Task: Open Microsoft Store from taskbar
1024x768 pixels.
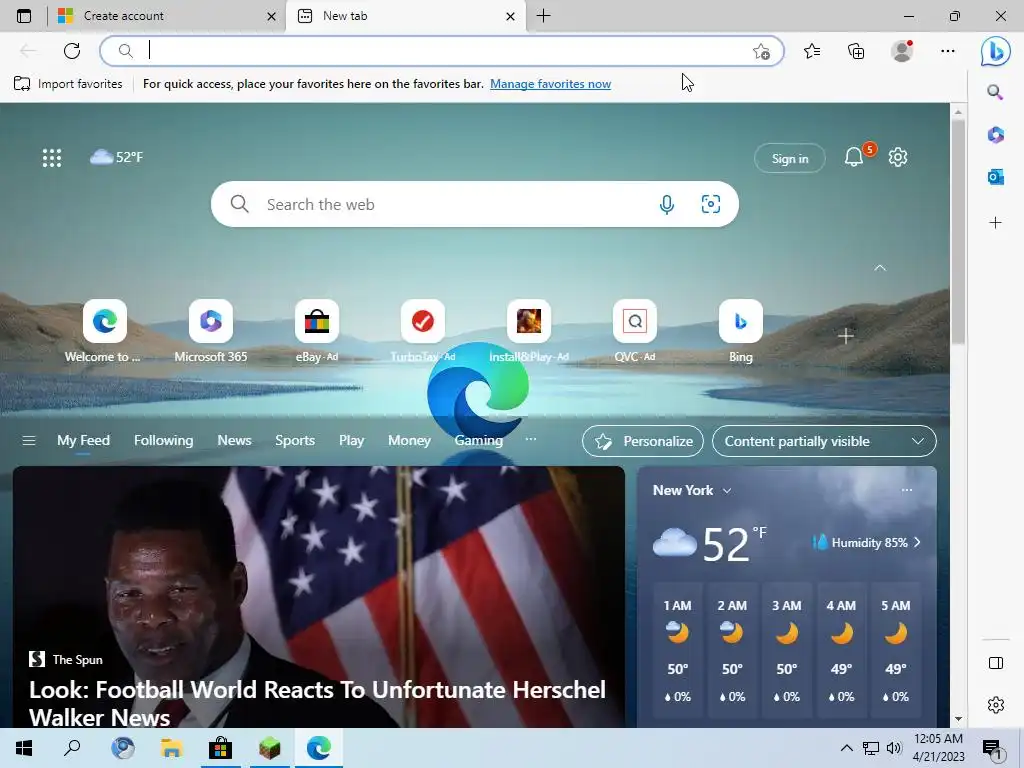Action: (220, 748)
